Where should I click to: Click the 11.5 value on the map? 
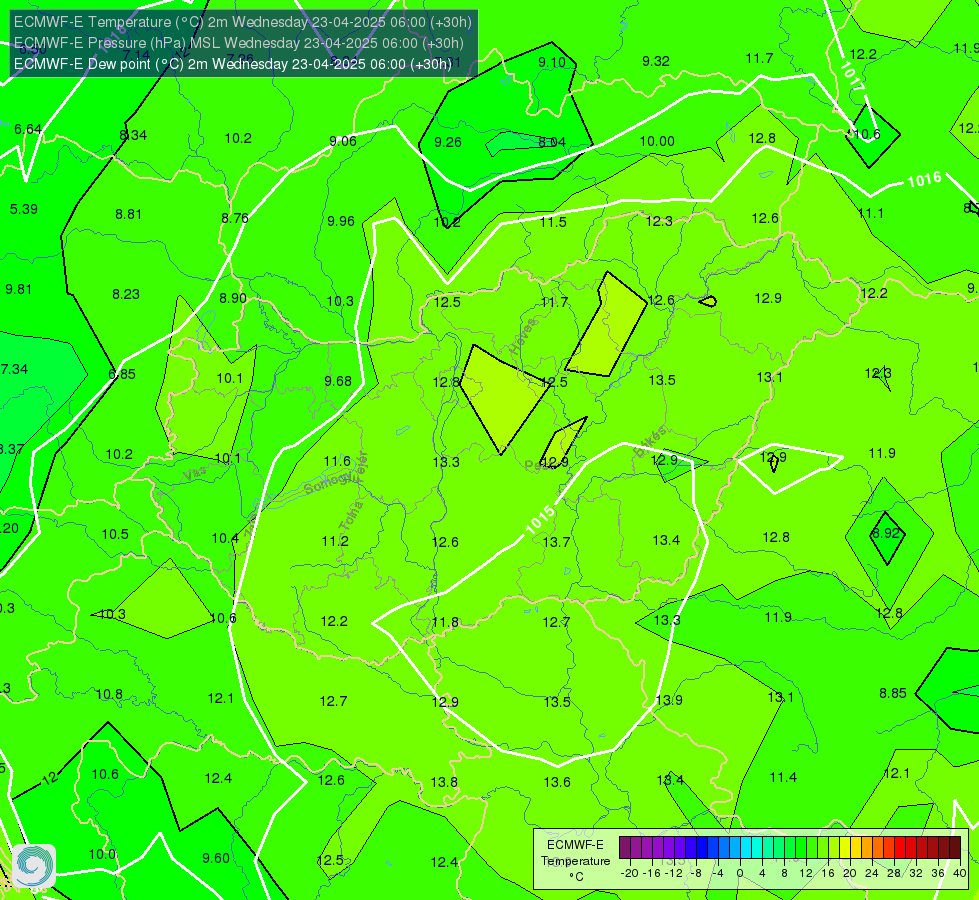(553, 222)
